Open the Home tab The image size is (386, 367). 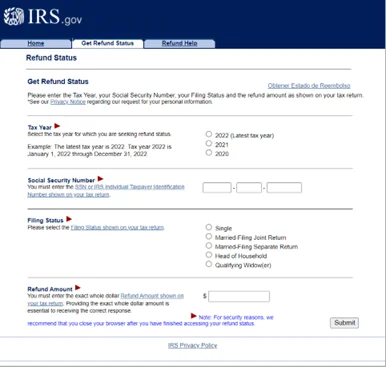click(36, 43)
